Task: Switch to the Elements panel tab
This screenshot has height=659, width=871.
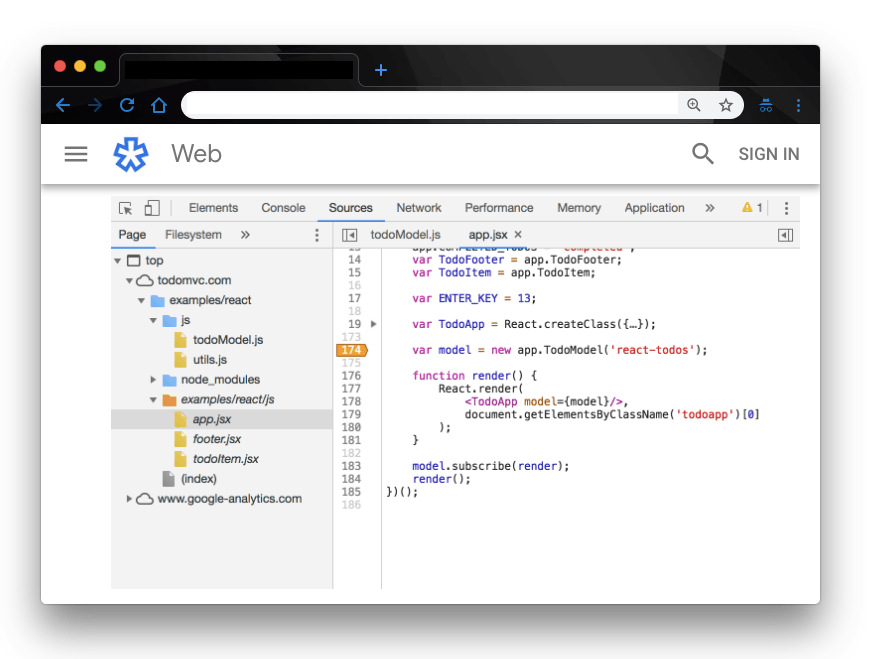Action: 213,208
